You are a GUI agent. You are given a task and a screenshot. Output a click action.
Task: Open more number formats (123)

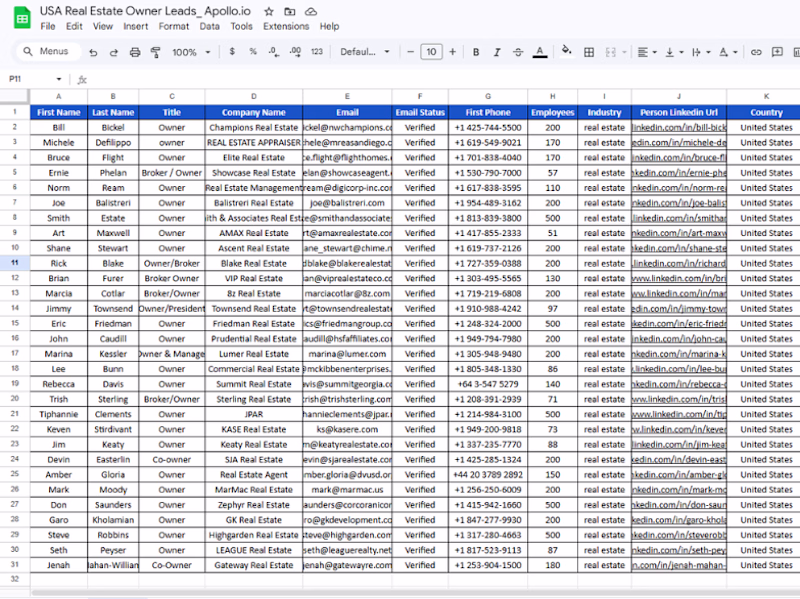pyautogui.click(x=317, y=52)
